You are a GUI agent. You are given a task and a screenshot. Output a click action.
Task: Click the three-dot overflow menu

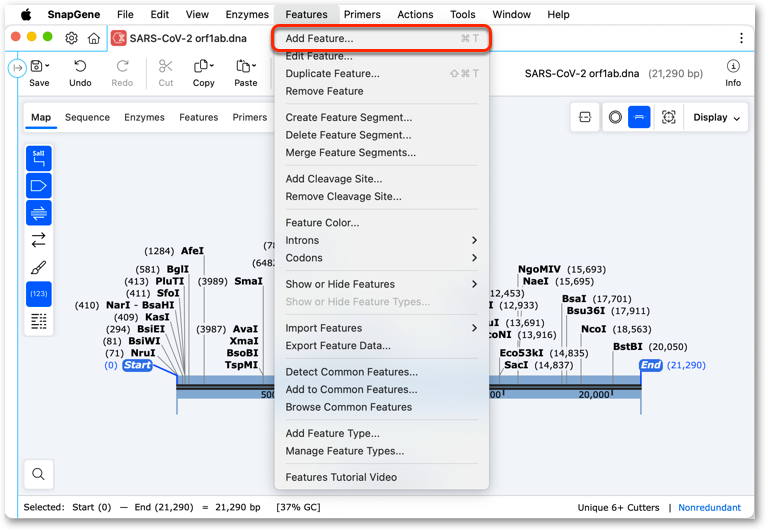point(741,38)
